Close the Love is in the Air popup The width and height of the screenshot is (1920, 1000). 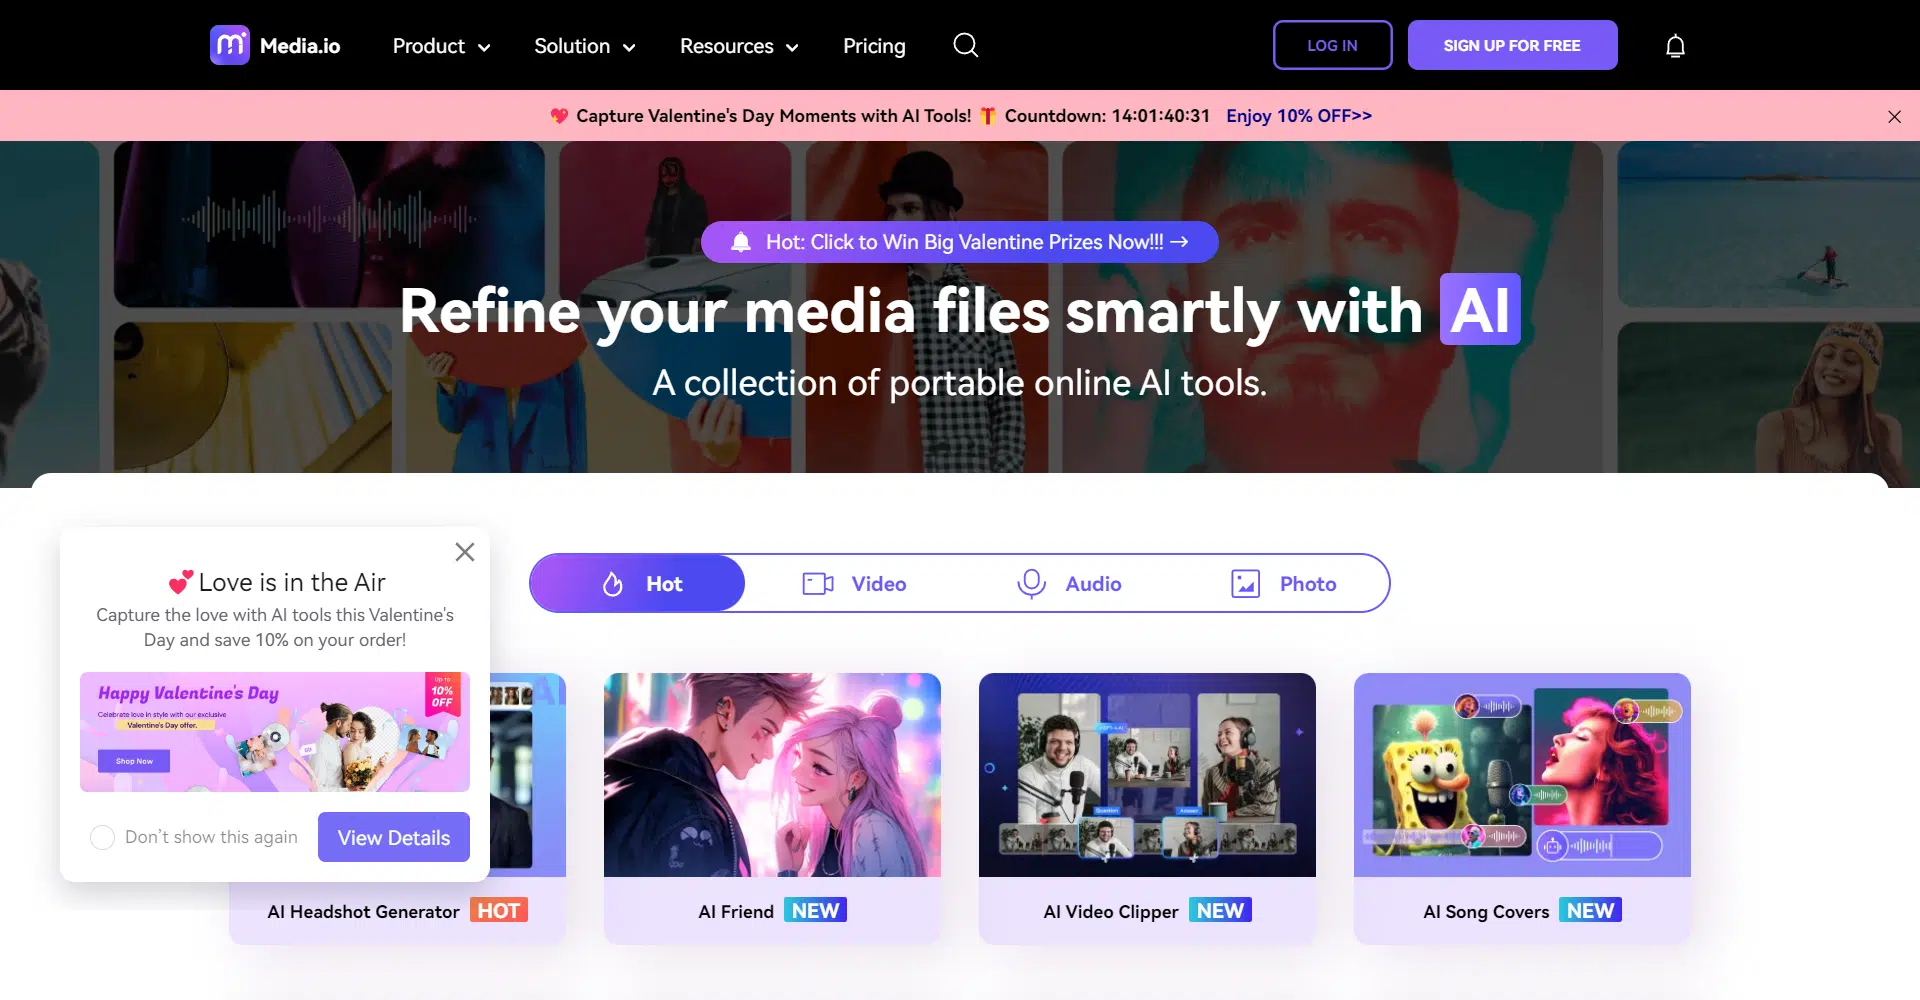[465, 552]
